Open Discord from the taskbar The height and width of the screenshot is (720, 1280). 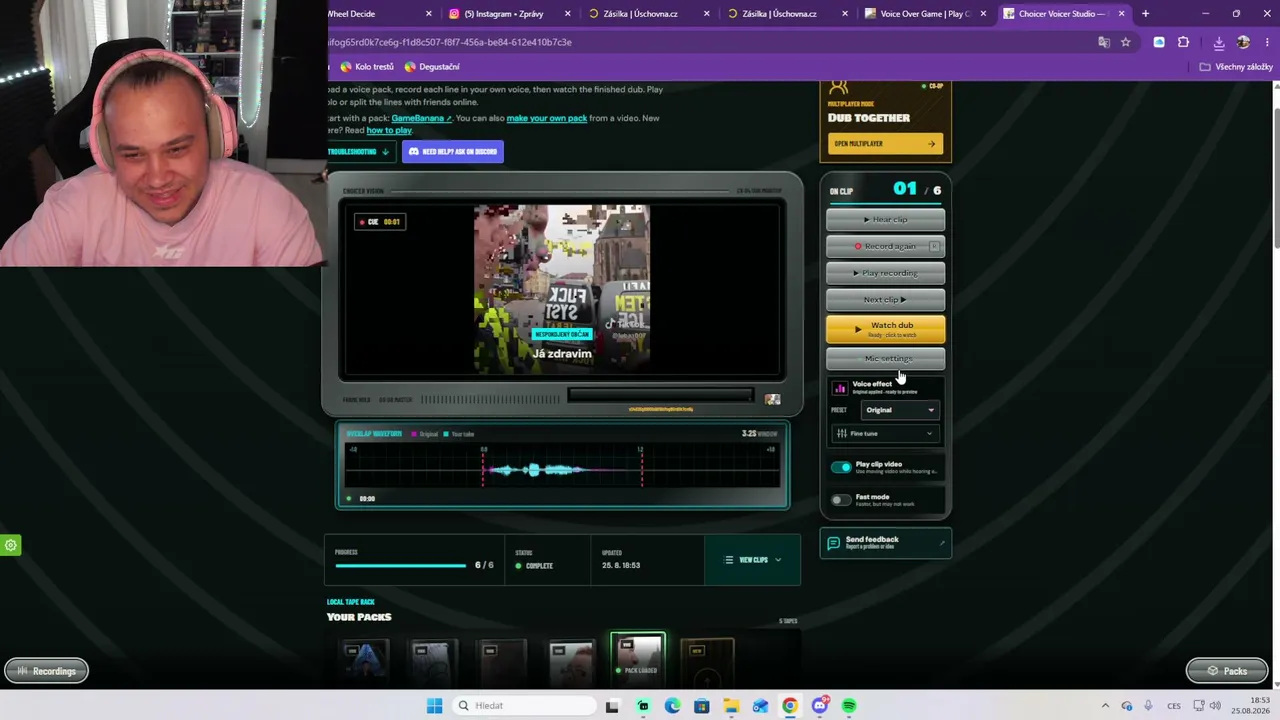(x=820, y=706)
